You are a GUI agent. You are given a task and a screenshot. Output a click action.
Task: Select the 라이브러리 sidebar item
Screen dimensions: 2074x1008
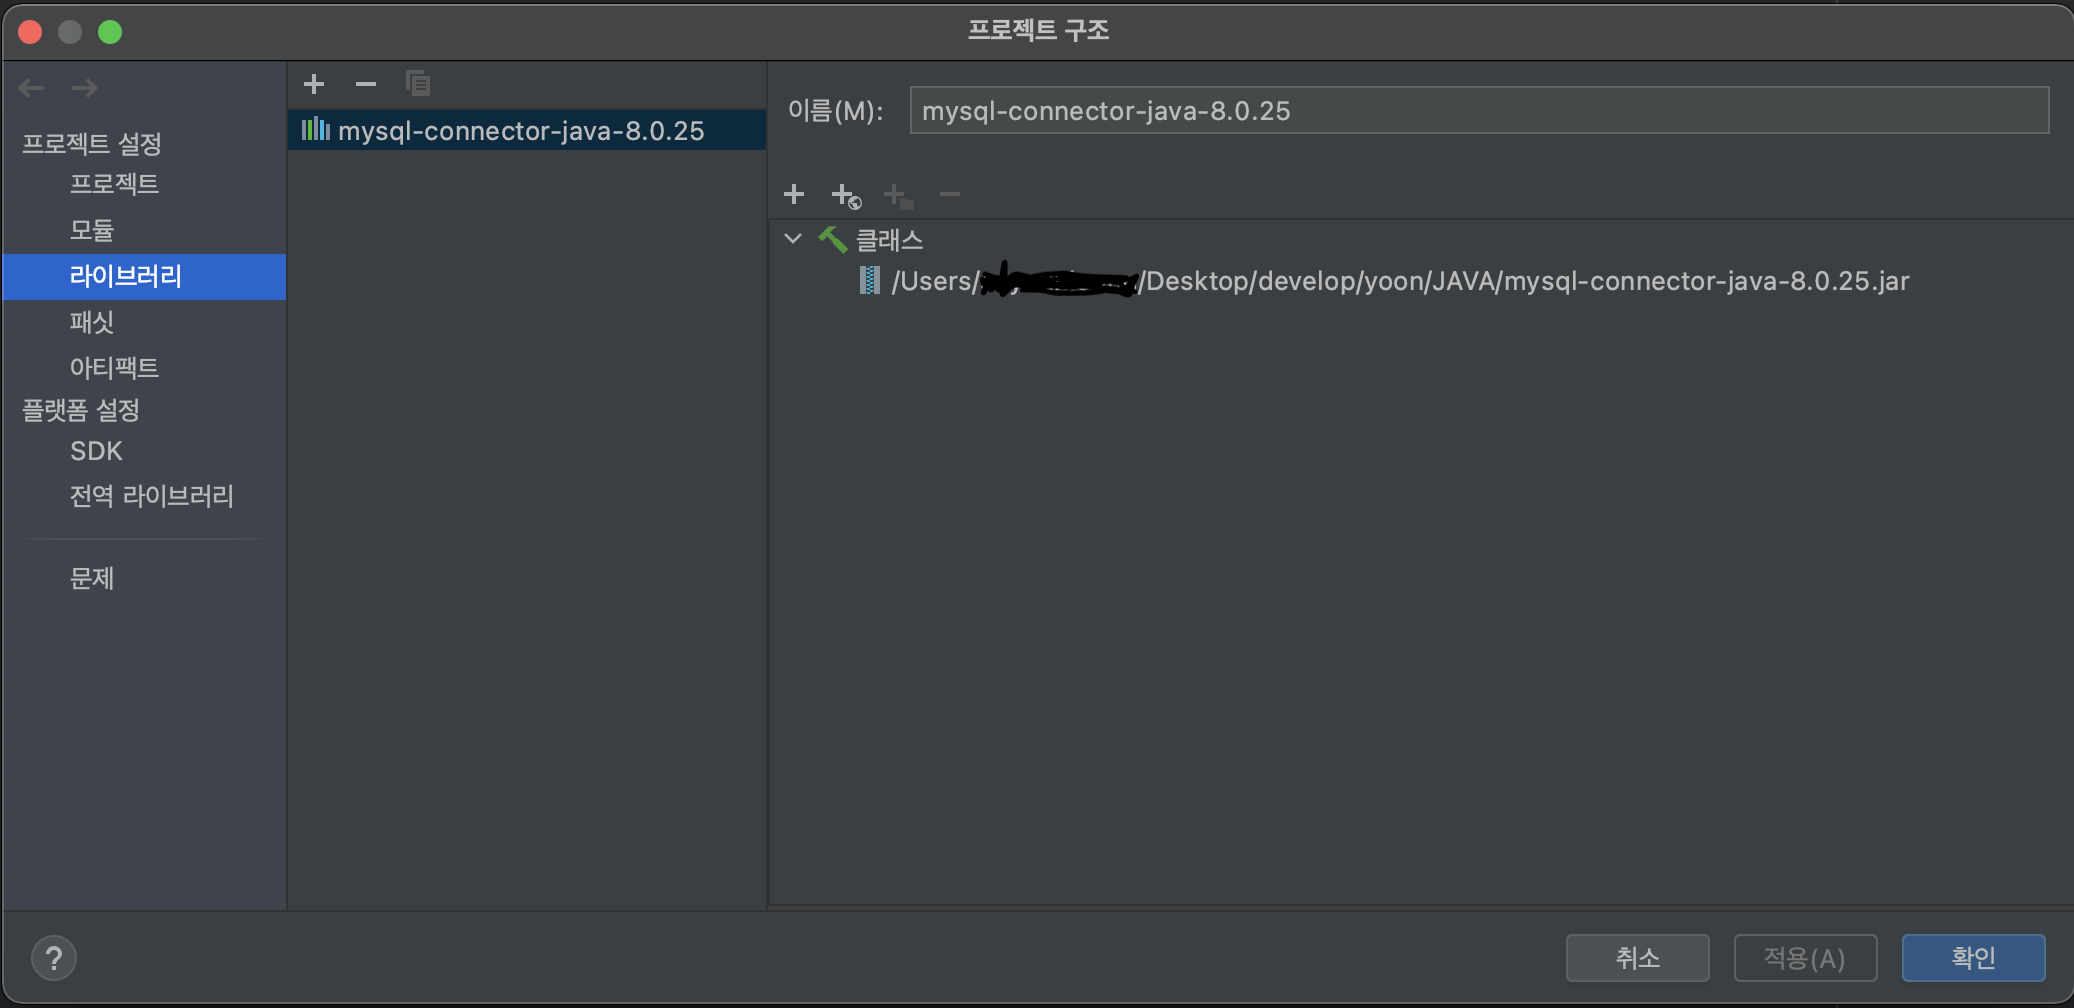pyautogui.click(x=144, y=277)
